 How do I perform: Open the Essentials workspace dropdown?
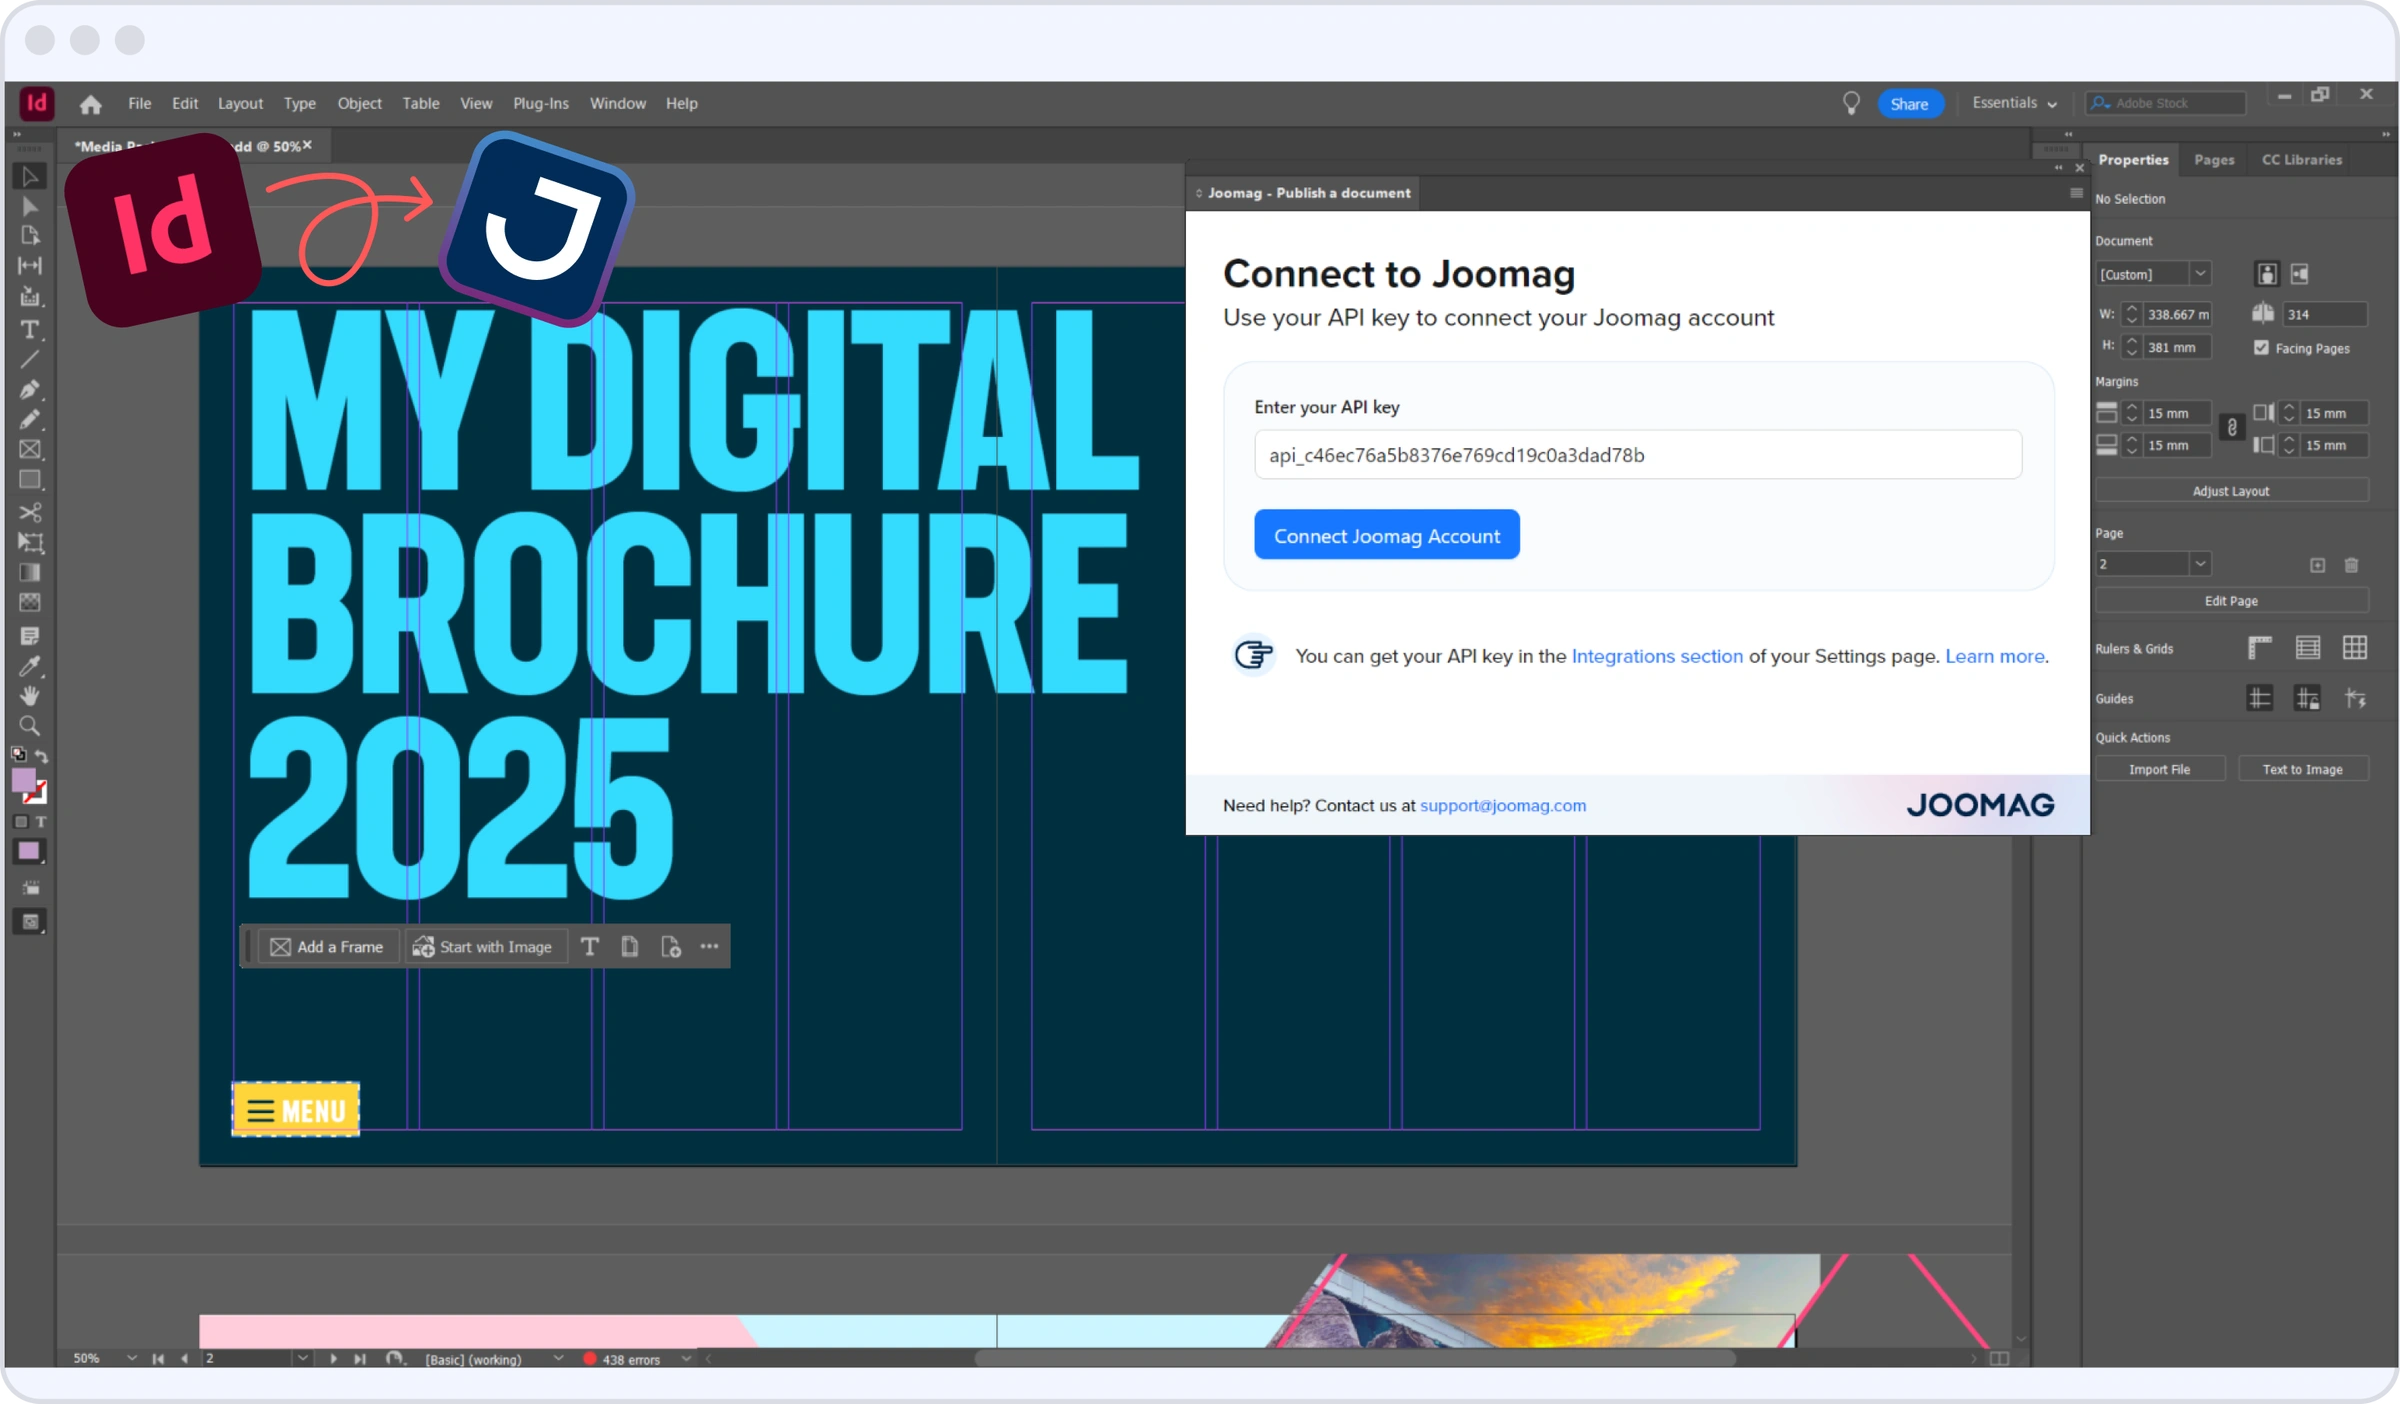(2014, 103)
